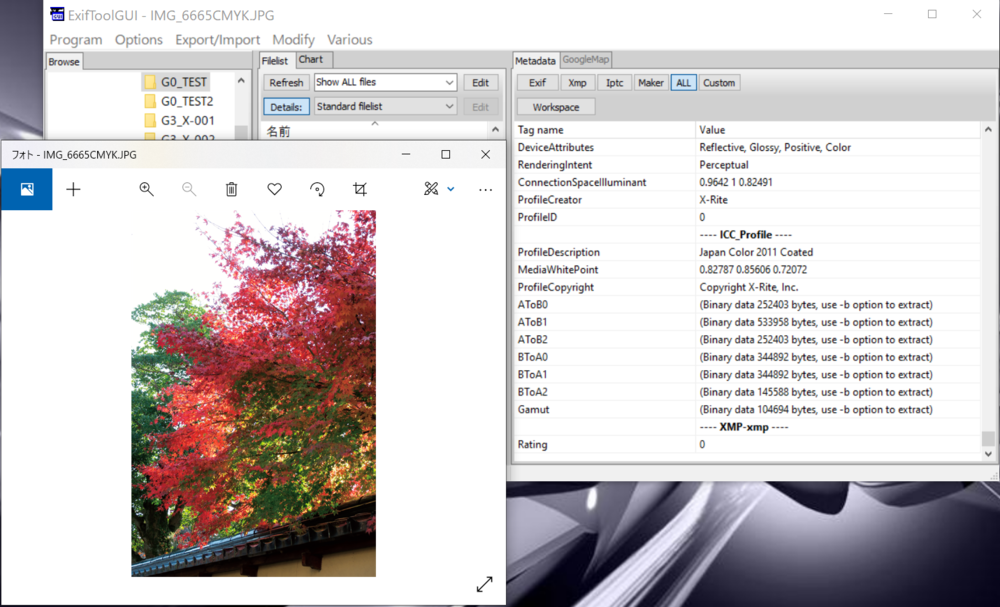The image size is (1000, 607).
Task: Switch metadata view to Exif only
Action: pyautogui.click(x=537, y=83)
